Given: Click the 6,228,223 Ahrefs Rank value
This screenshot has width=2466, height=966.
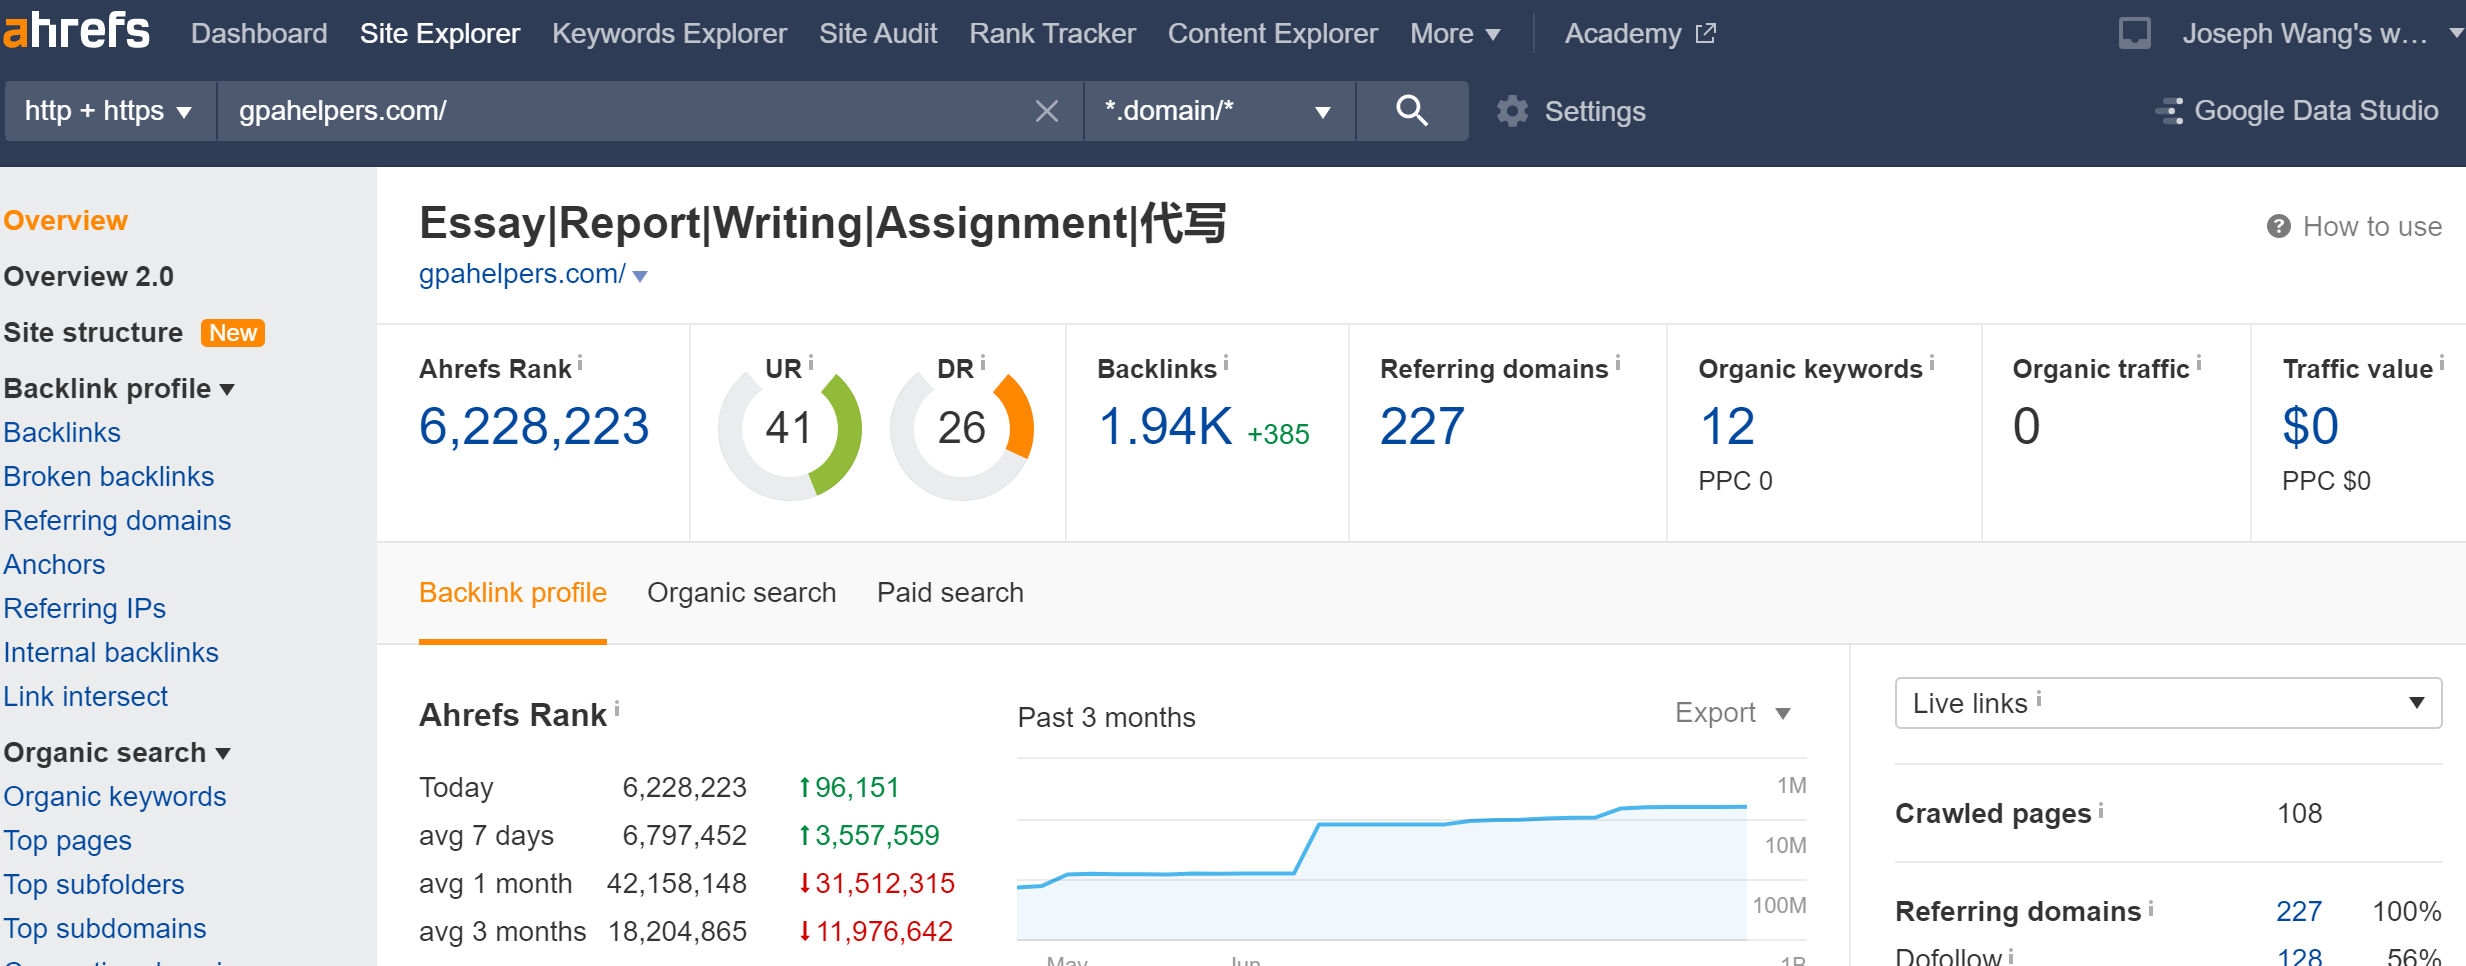Looking at the screenshot, I should point(534,427).
